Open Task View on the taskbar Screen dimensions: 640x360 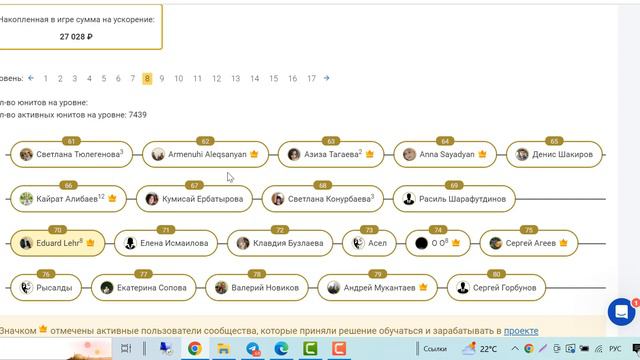click(126, 349)
